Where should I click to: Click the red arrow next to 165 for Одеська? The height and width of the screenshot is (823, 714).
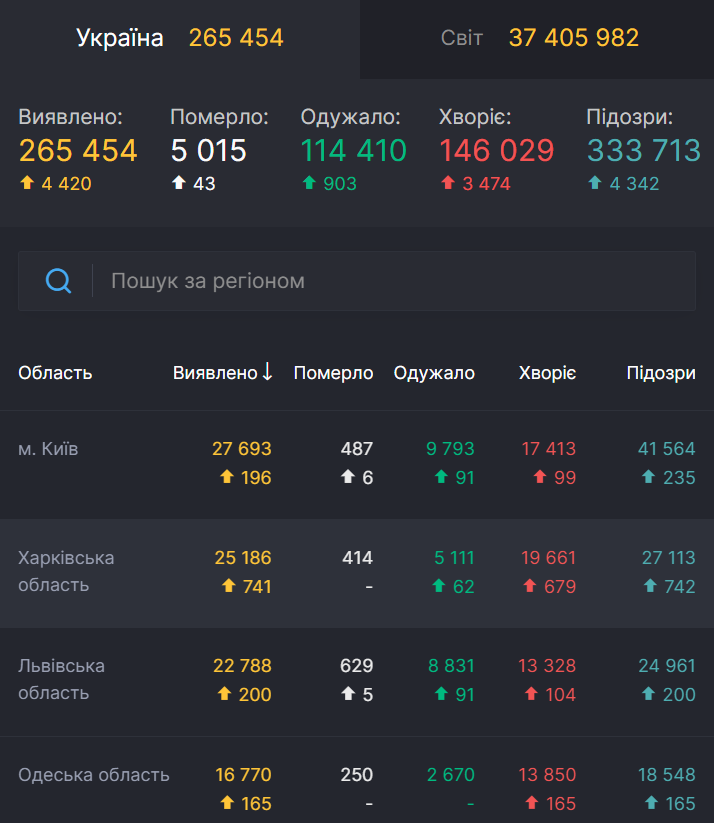531,802
